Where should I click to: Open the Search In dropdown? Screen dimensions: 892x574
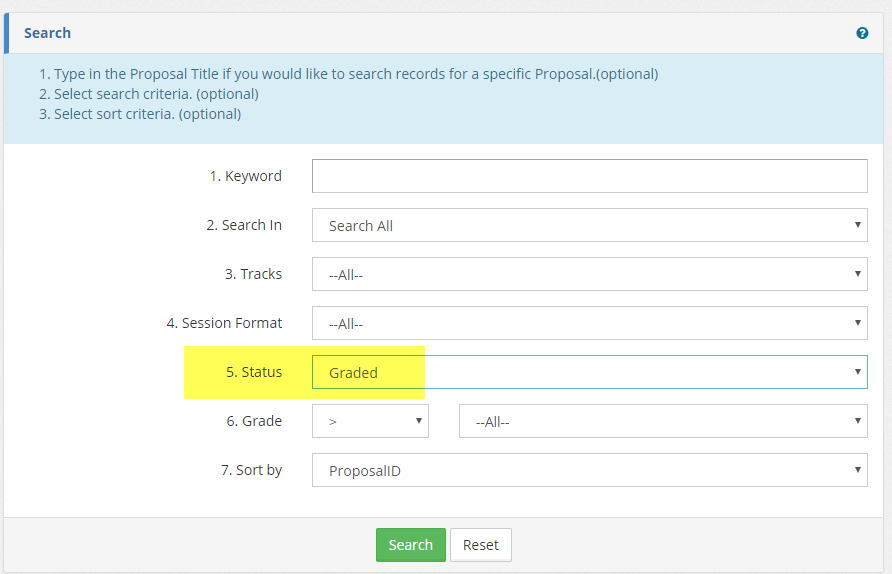(x=589, y=225)
